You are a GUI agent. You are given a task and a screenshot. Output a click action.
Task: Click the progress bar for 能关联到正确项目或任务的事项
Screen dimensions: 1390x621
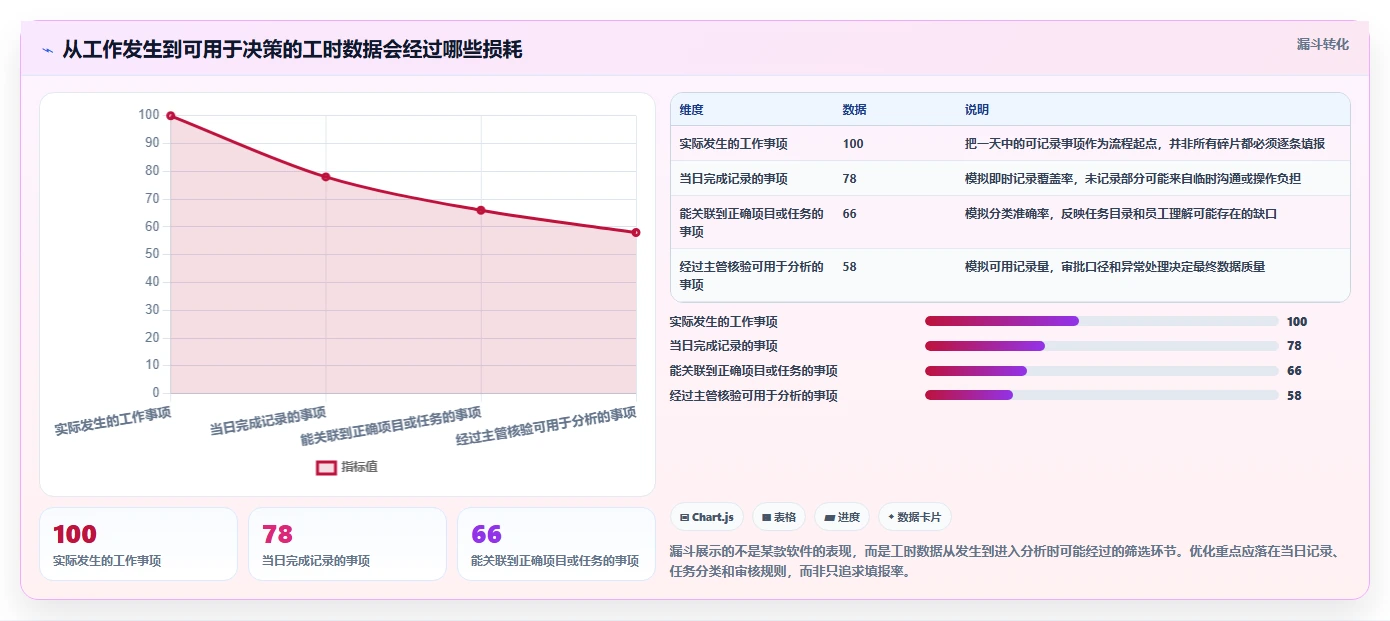click(x=1102, y=371)
